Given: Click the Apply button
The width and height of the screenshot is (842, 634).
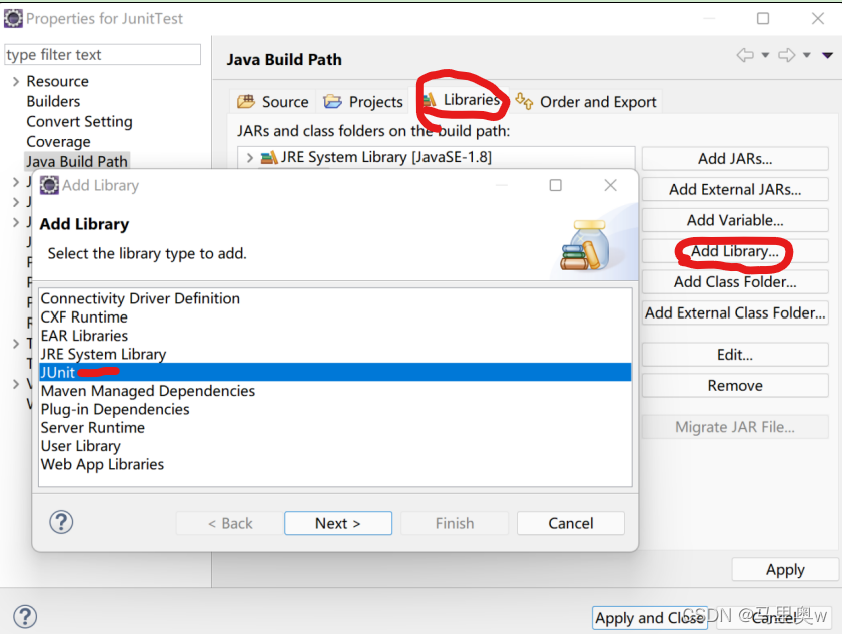Looking at the screenshot, I should [x=785, y=569].
